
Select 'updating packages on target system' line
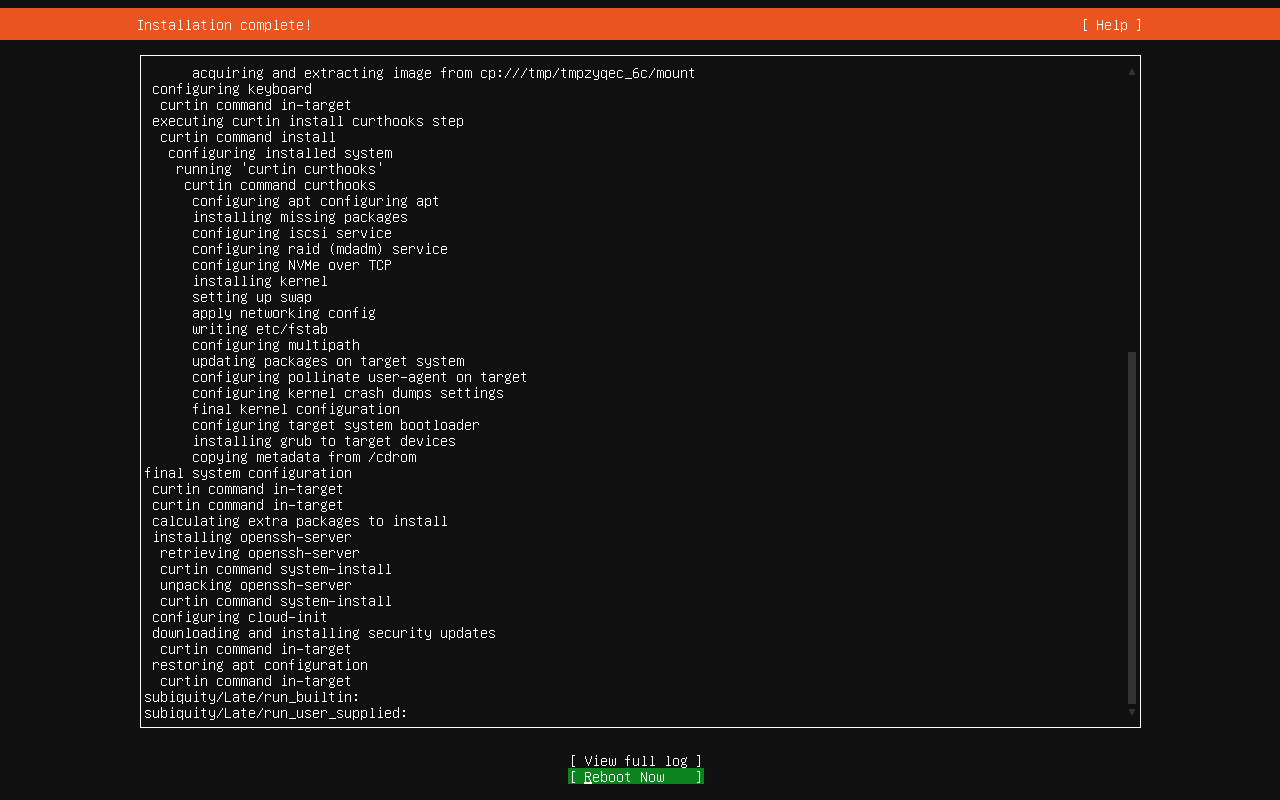328,361
